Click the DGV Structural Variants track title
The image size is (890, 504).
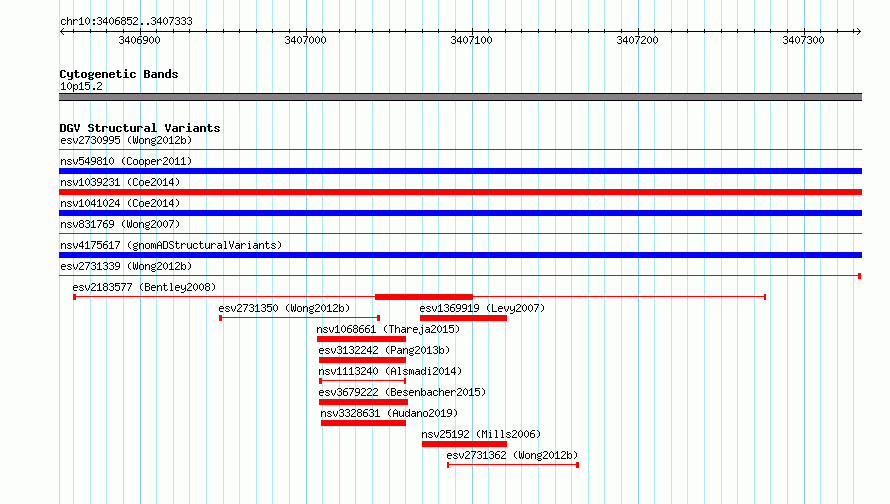pos(140,128)
